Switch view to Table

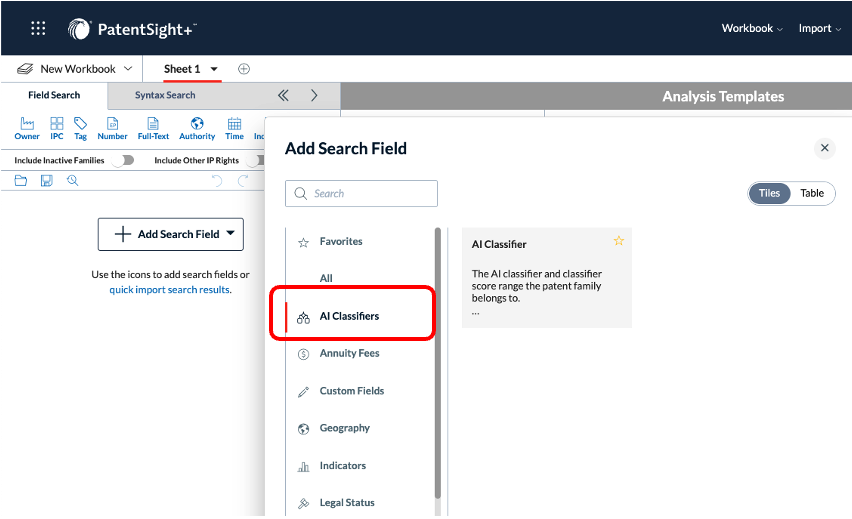pyautogui.click(x=812, y=193)
